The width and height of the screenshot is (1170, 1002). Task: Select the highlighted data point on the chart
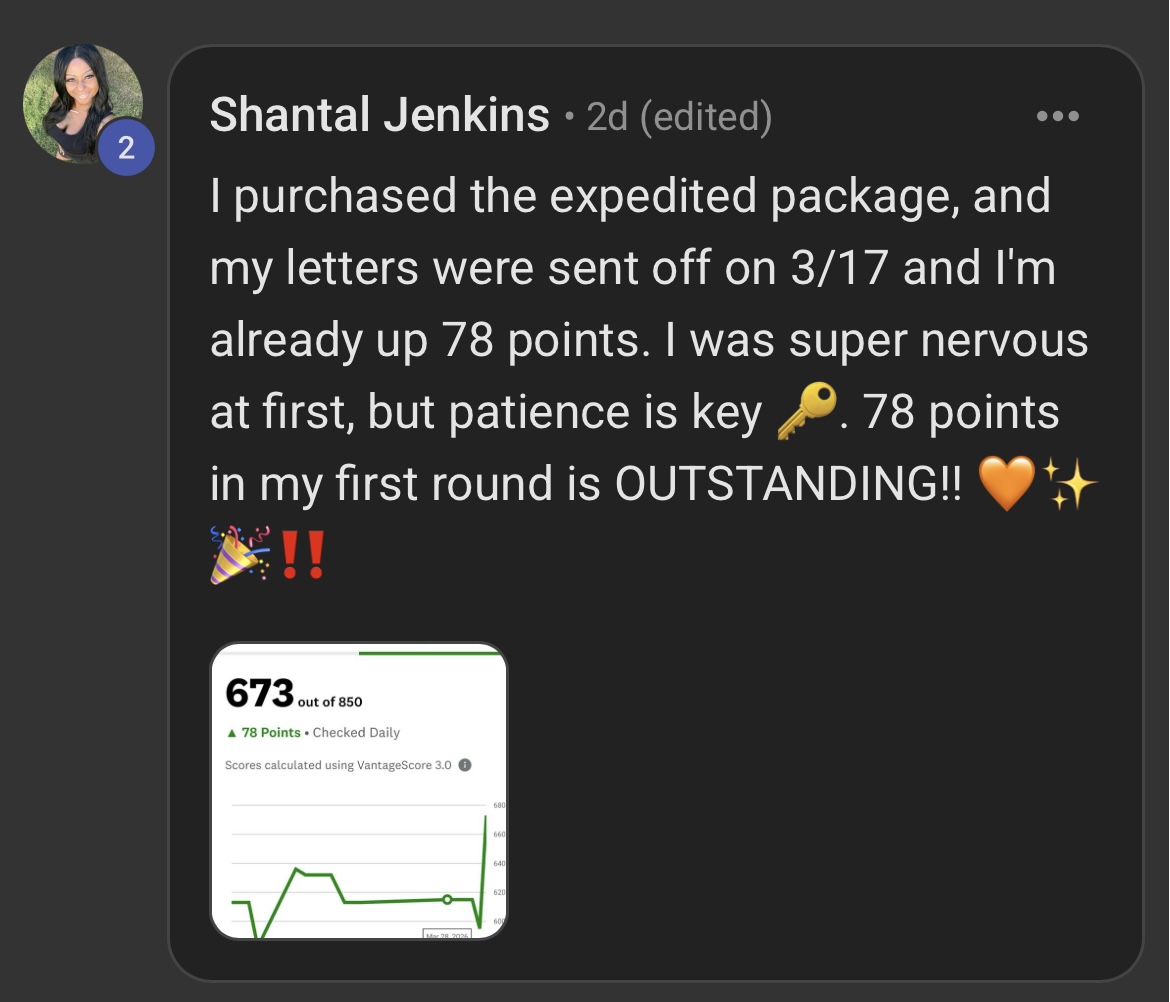(447, 899)
